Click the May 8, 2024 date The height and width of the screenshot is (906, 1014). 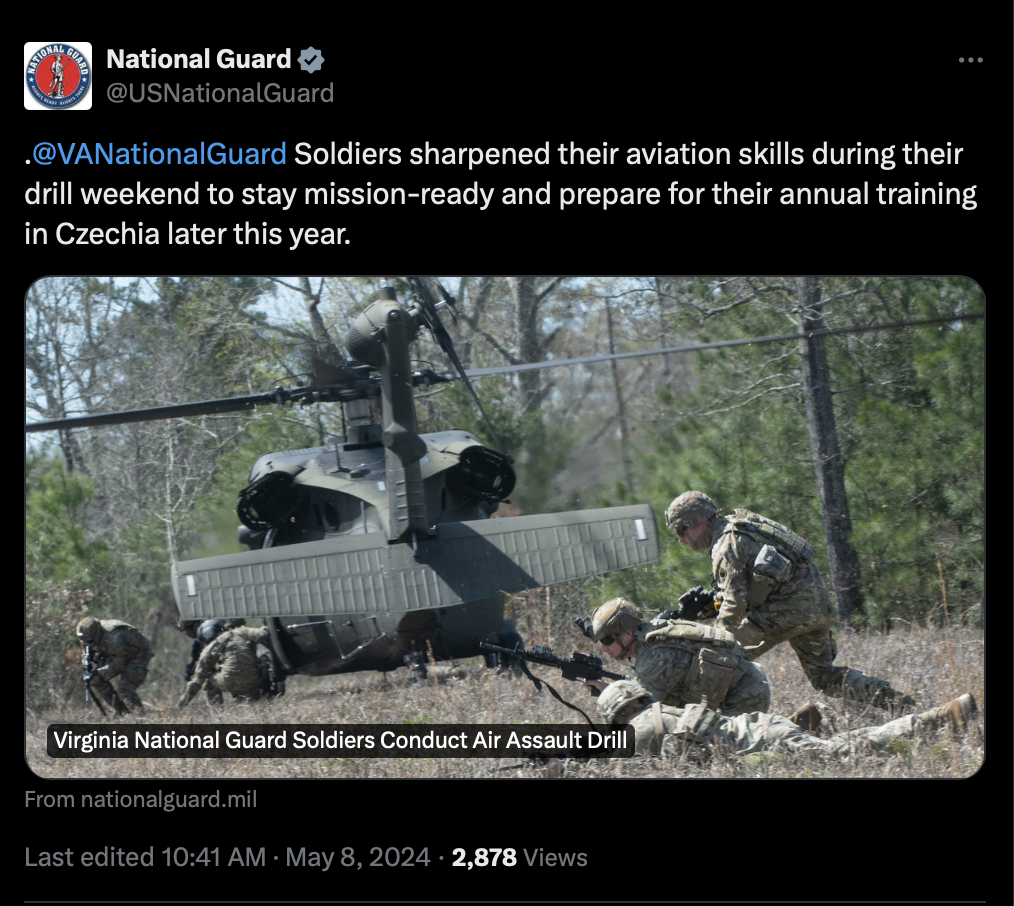pyautogui.click(x=358, y=857)
